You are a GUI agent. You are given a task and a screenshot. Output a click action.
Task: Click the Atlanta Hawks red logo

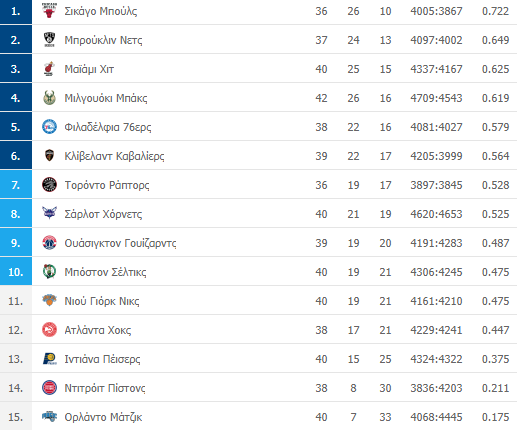tap(49, 330)
